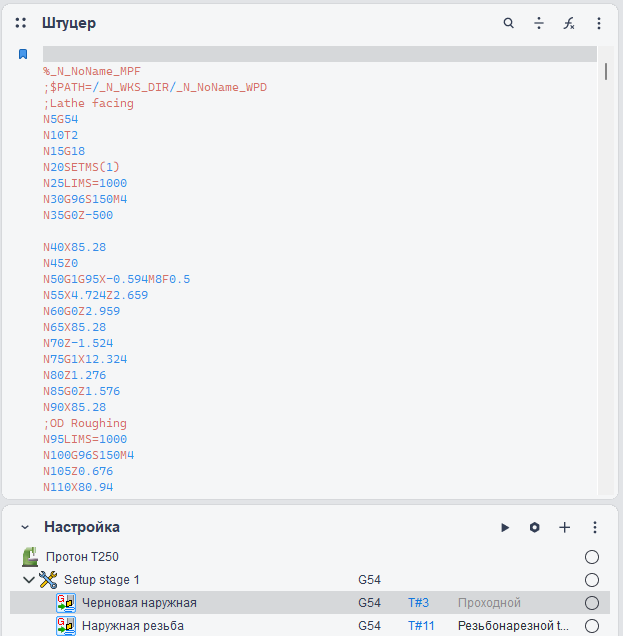
Task: Grab the drag handle beside Штуцер title
Action: pos(21,23)
